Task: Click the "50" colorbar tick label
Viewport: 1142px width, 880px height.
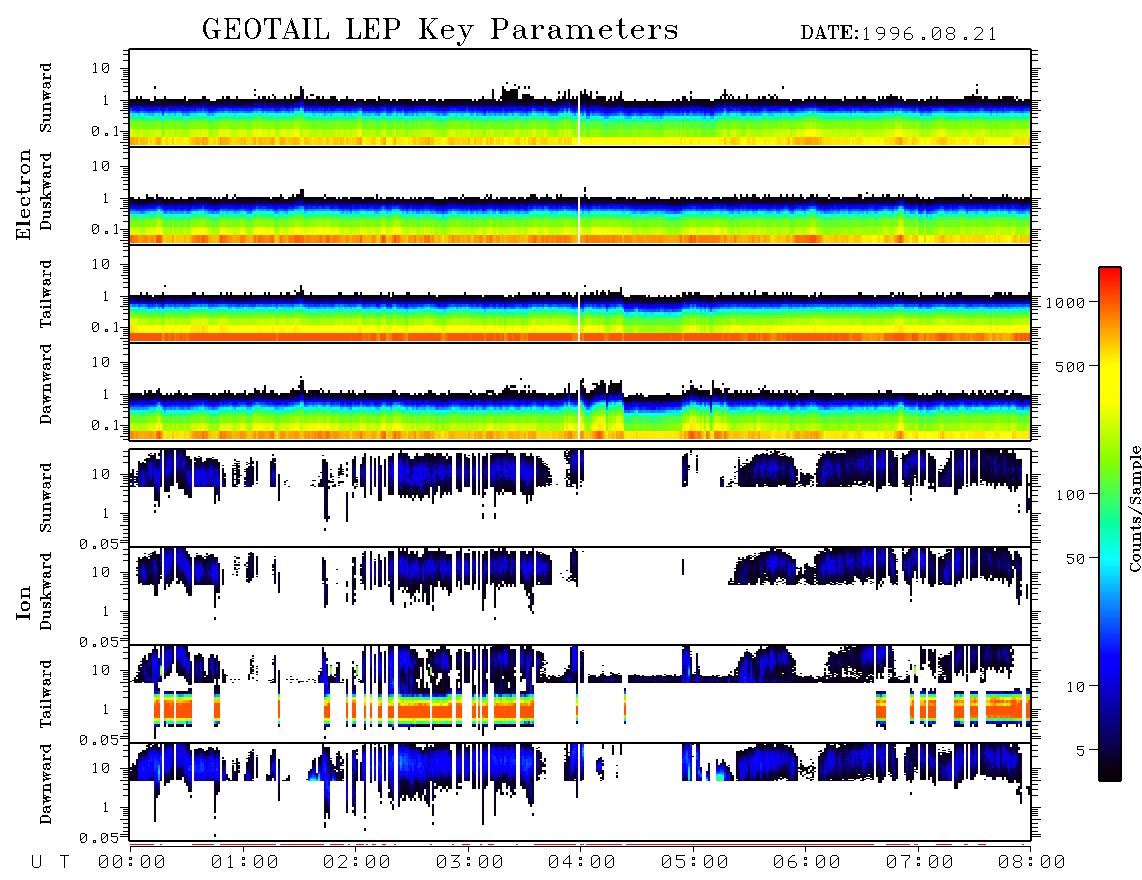Action: (x=1075, y=559)
